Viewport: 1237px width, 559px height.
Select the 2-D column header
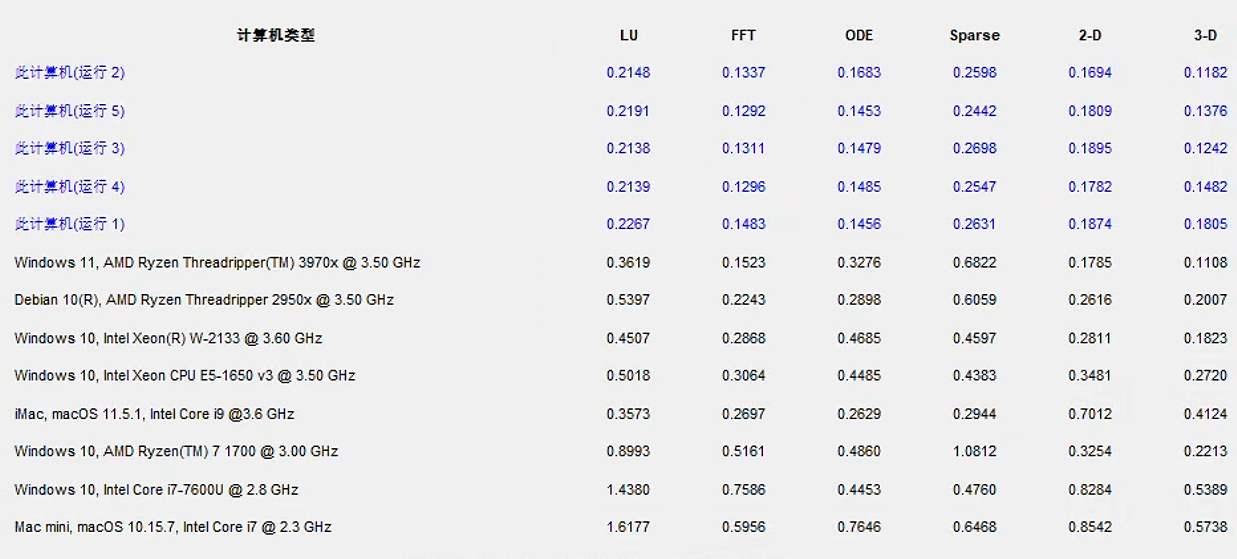[1090, 35]
